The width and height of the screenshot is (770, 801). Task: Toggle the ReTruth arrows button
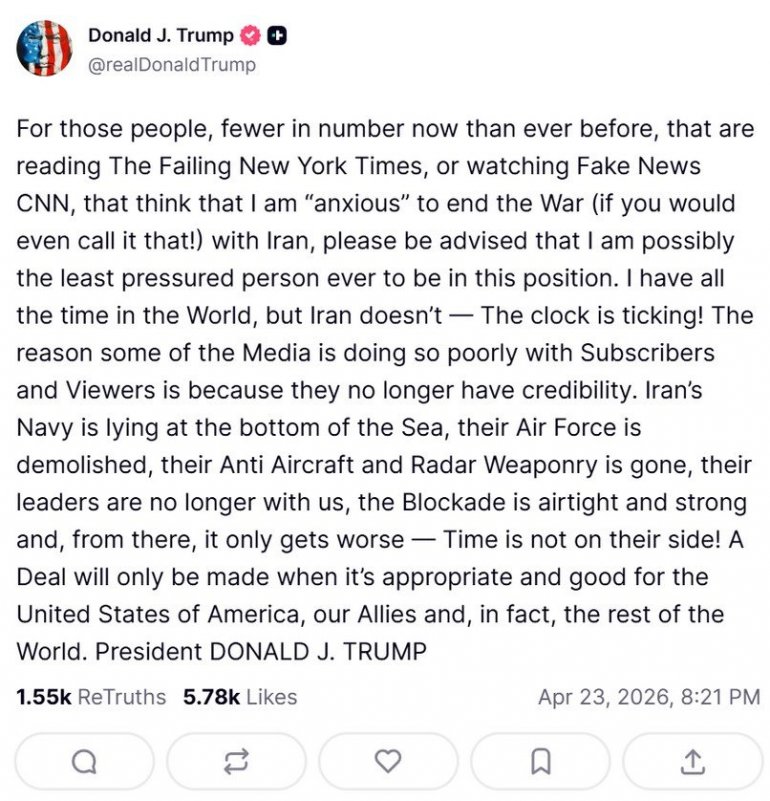click(237, 762)
